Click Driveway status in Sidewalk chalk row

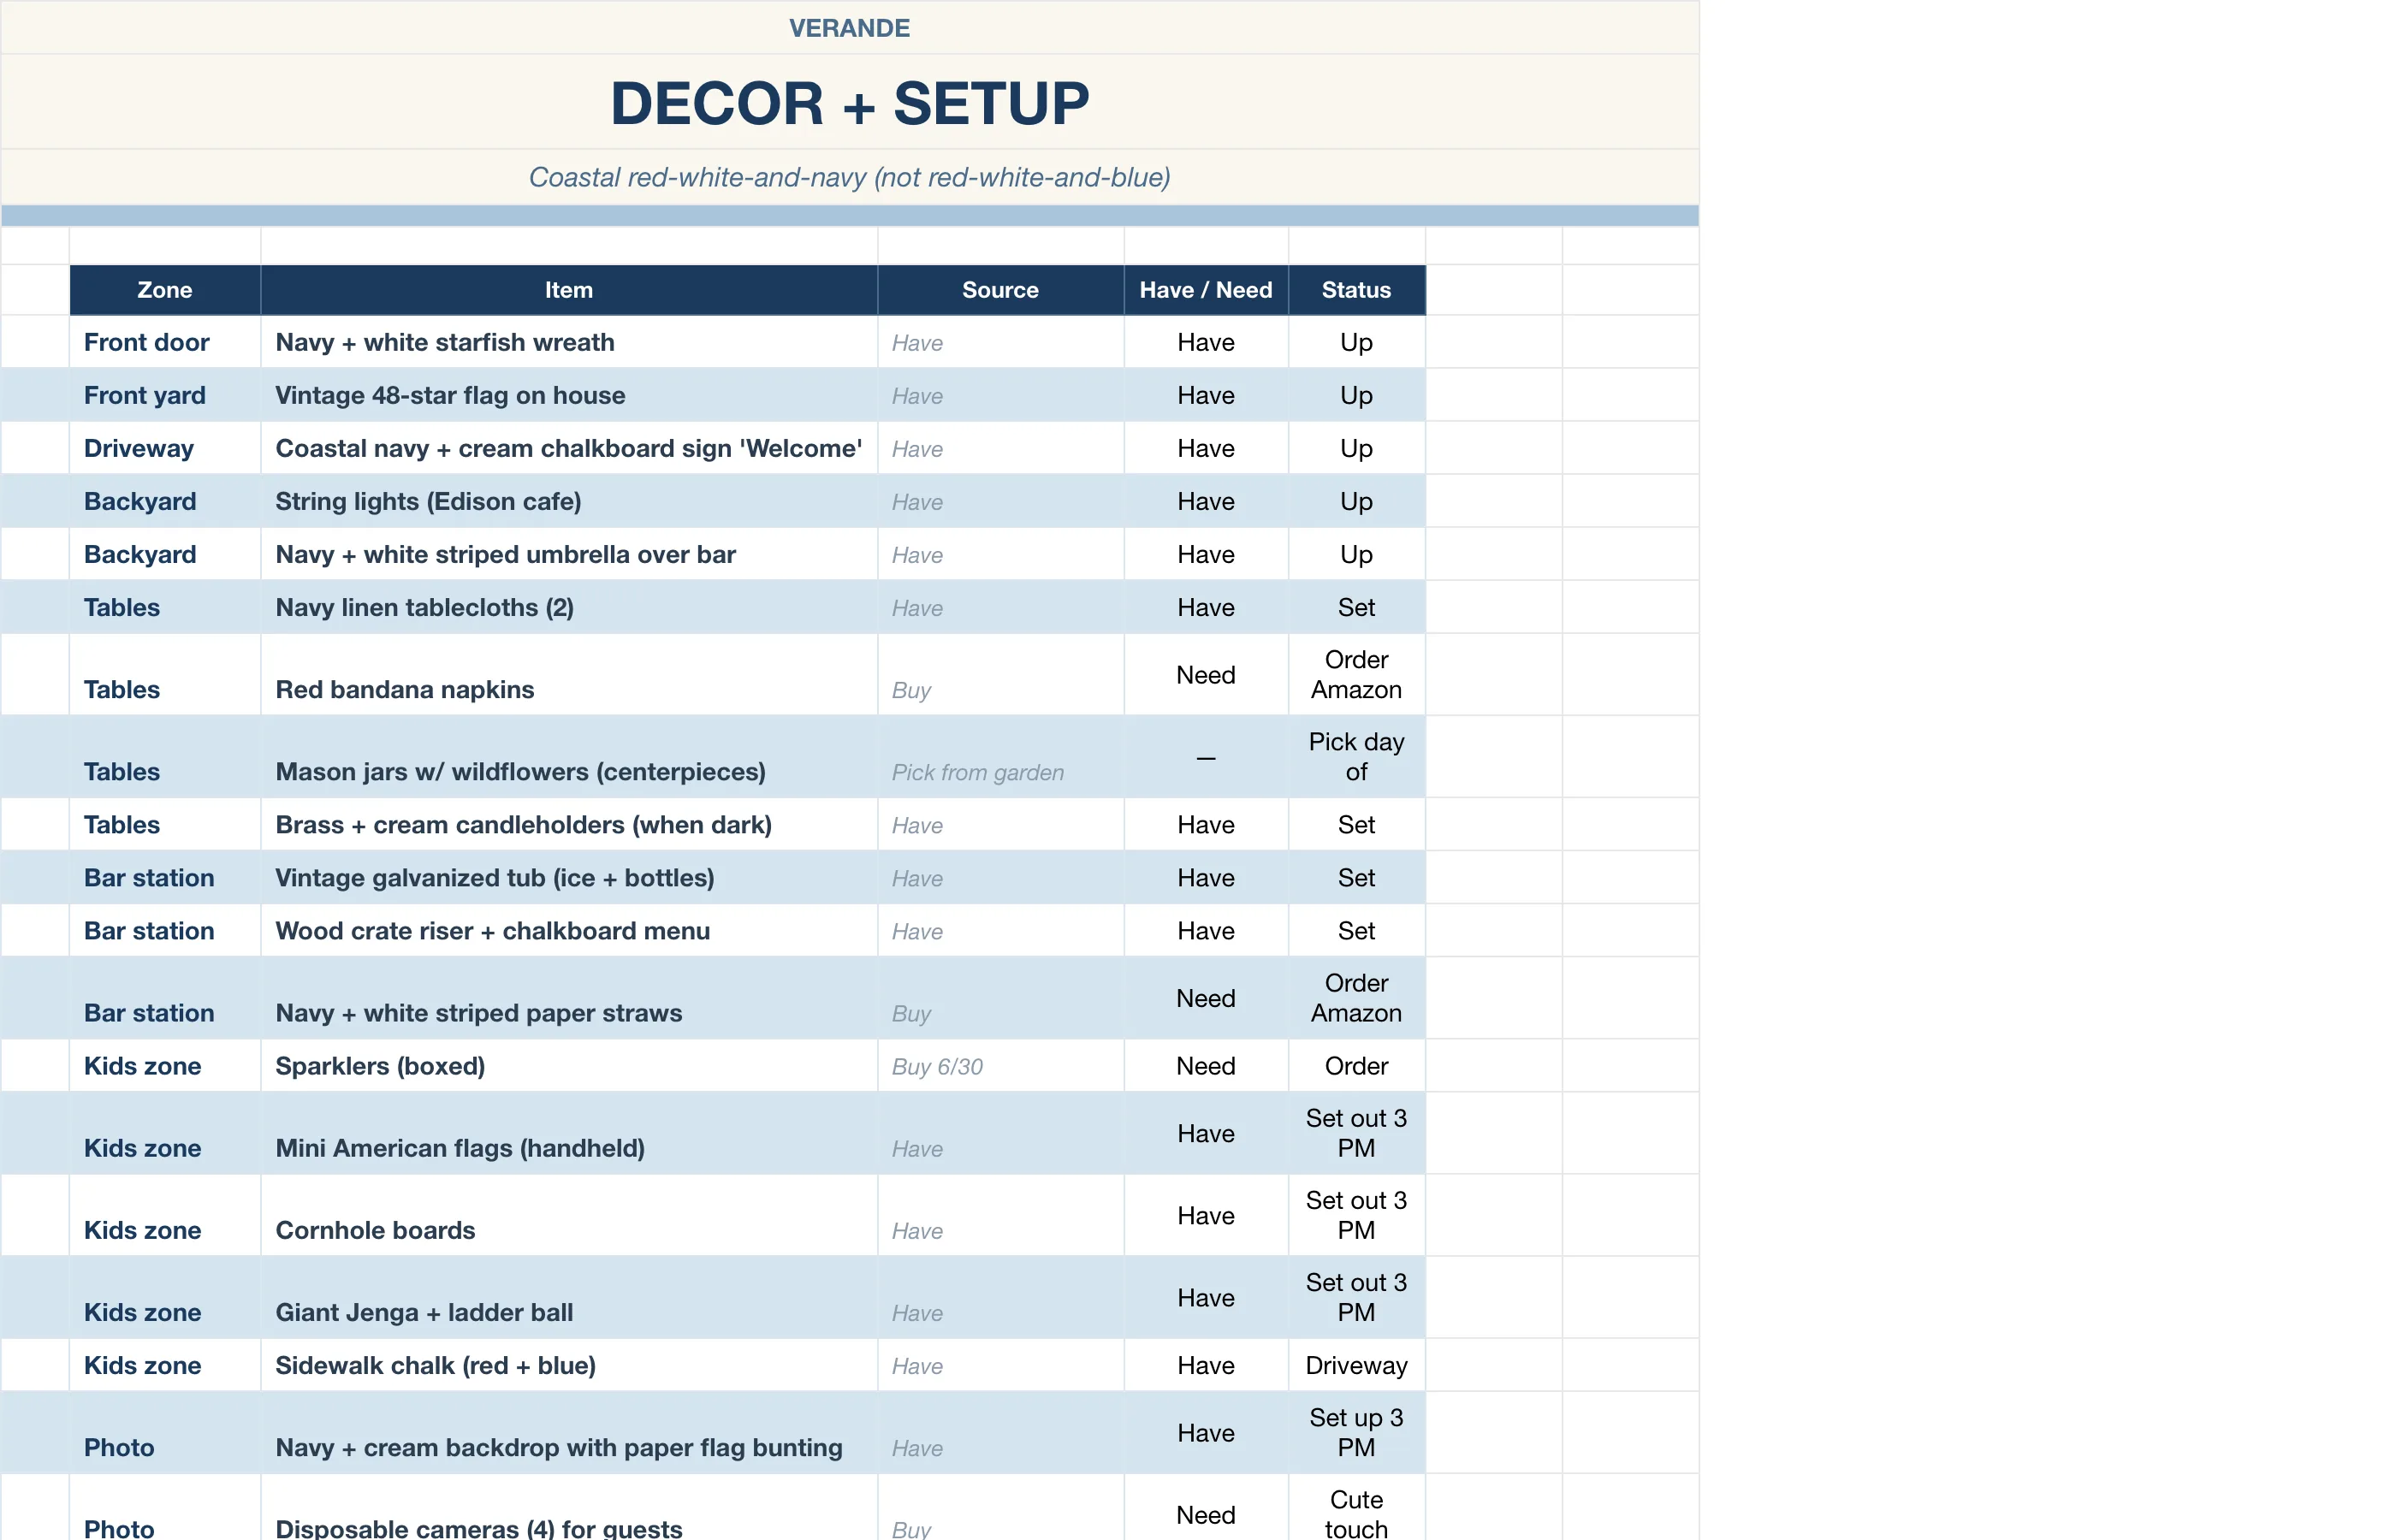tap(1356, 1365)
